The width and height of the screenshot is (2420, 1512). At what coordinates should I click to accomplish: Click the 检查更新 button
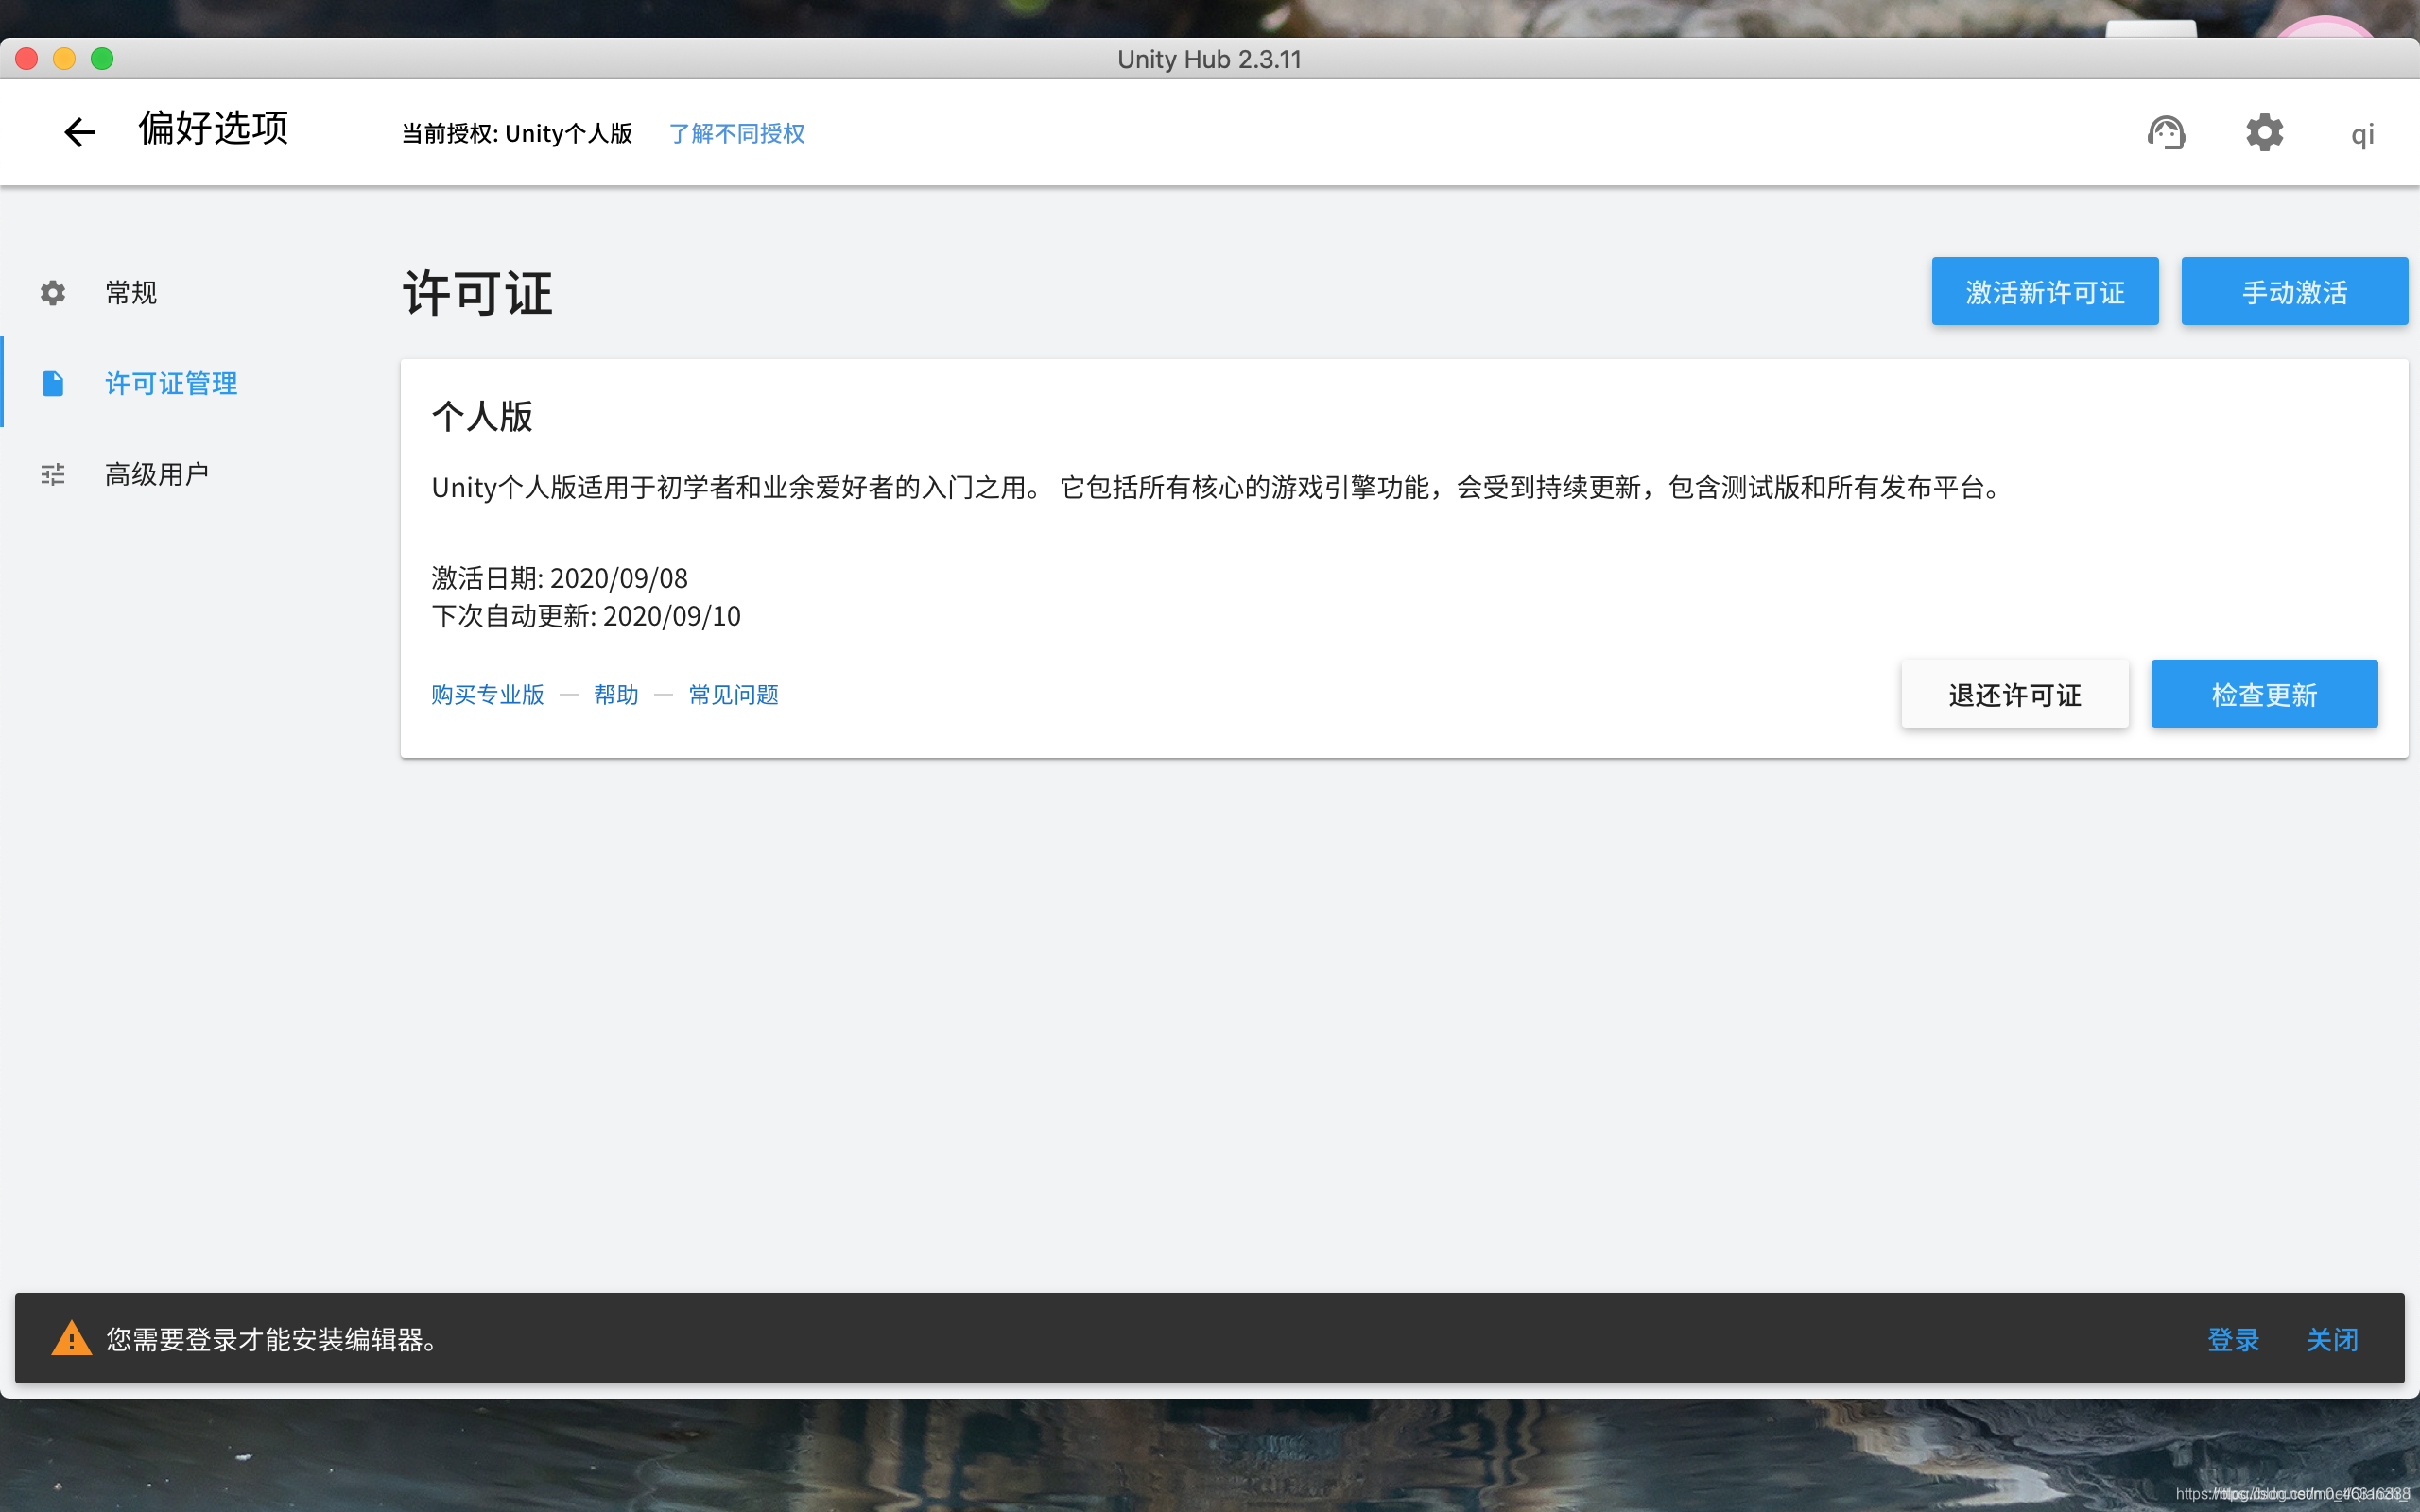pos(2264,694)
